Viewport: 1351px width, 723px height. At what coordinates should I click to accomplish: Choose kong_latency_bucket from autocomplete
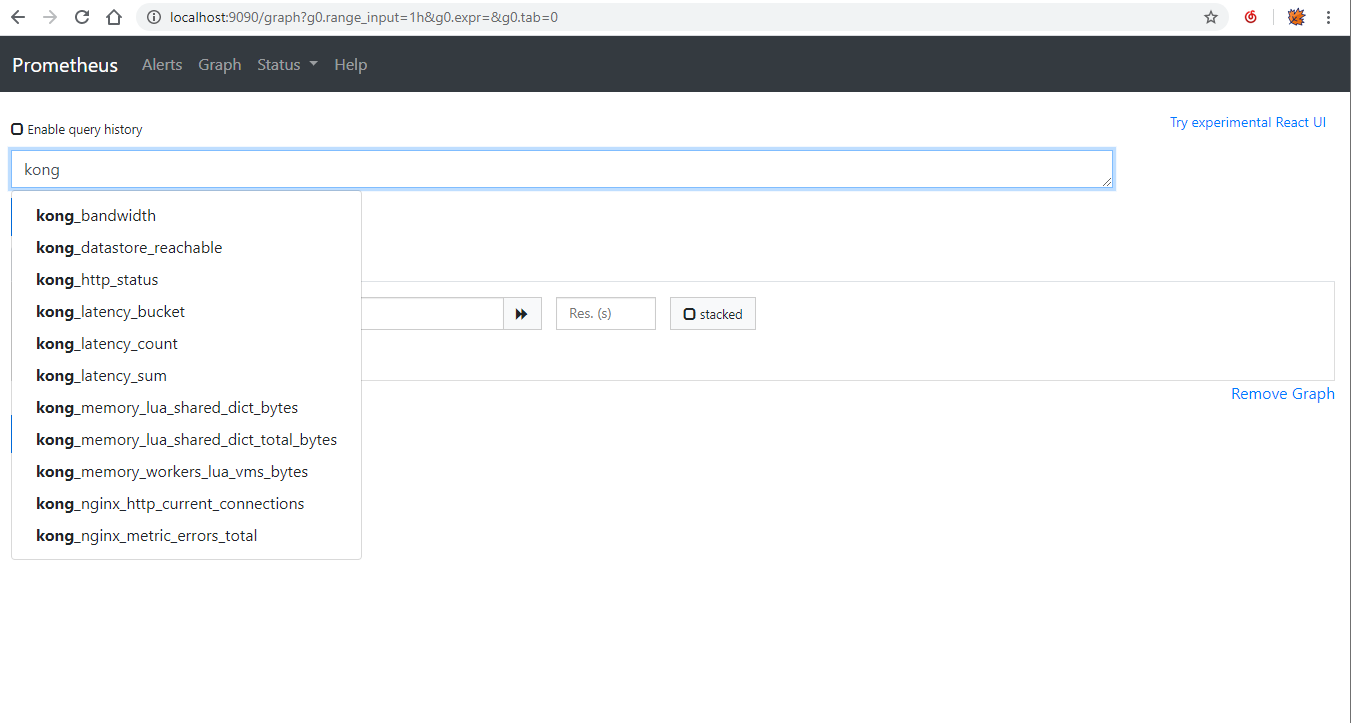pyautogui.click(x=186, y=312)
